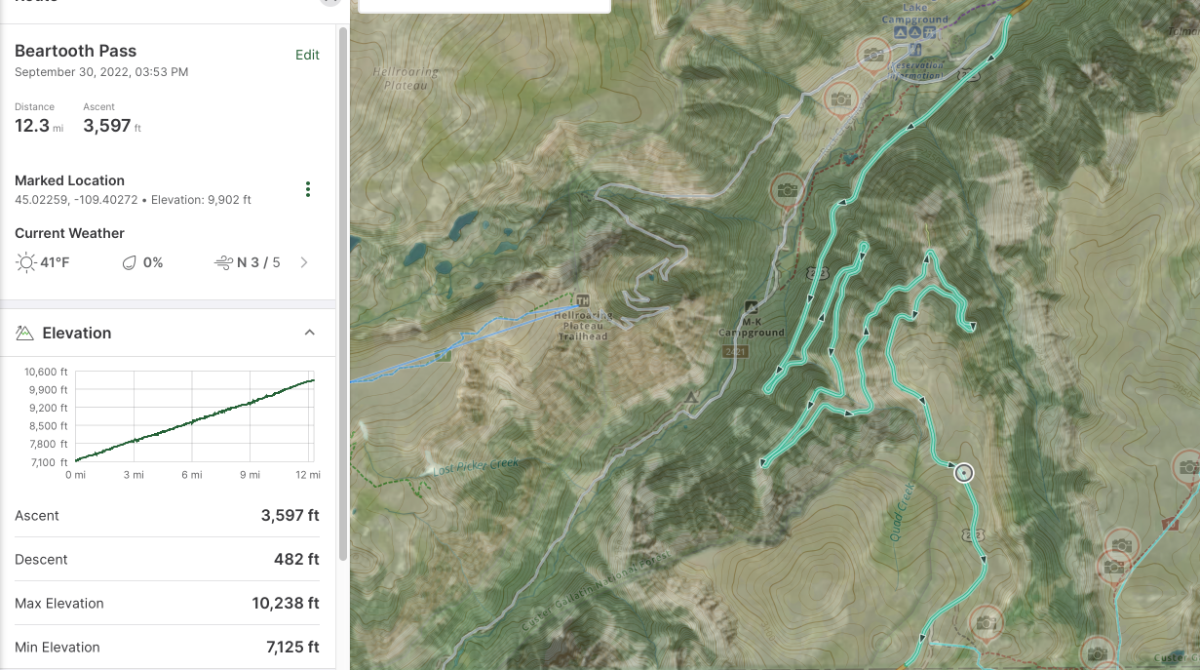
Task: Click the first tent icon under Lake Campground
Action: pos(900,33)
